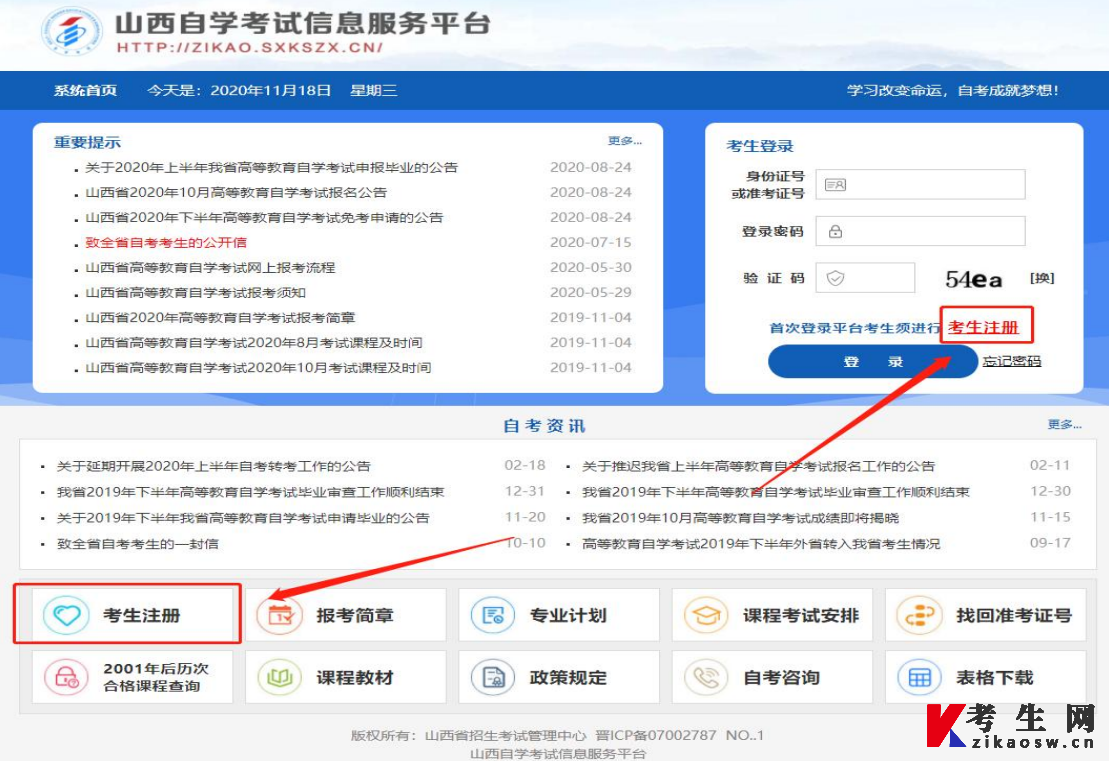The image size is (1109, 761).
Task: Click the red 考生注册 registration link
Action: [986, 325]
